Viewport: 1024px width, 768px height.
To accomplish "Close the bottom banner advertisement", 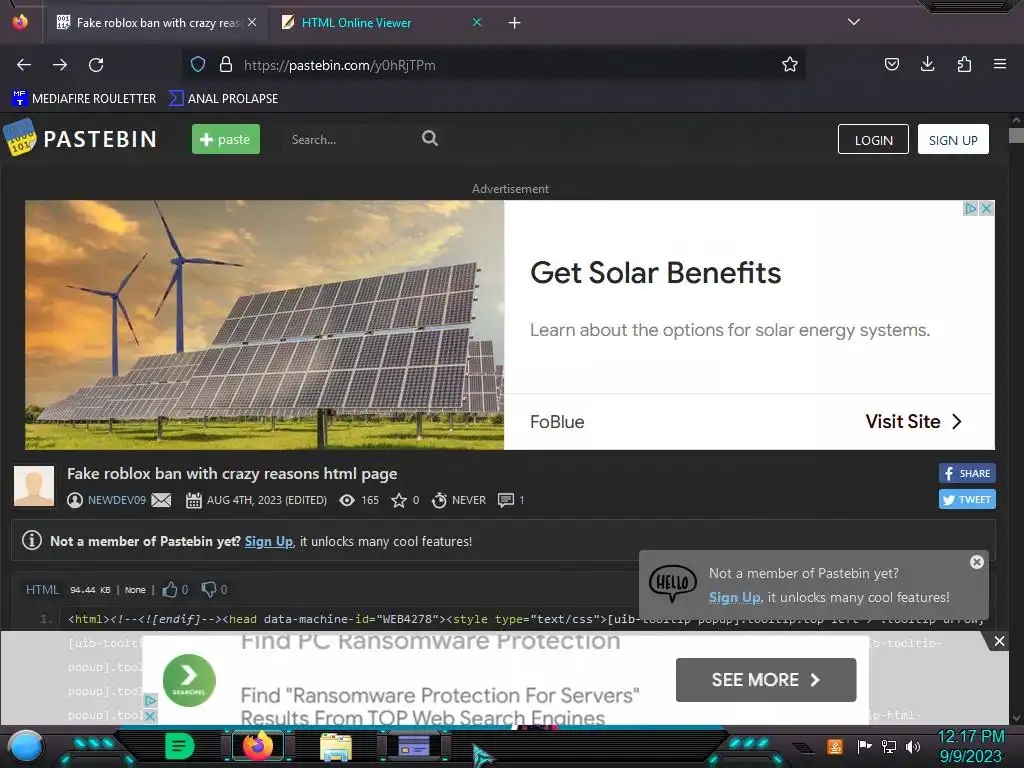I will point(999,641).
